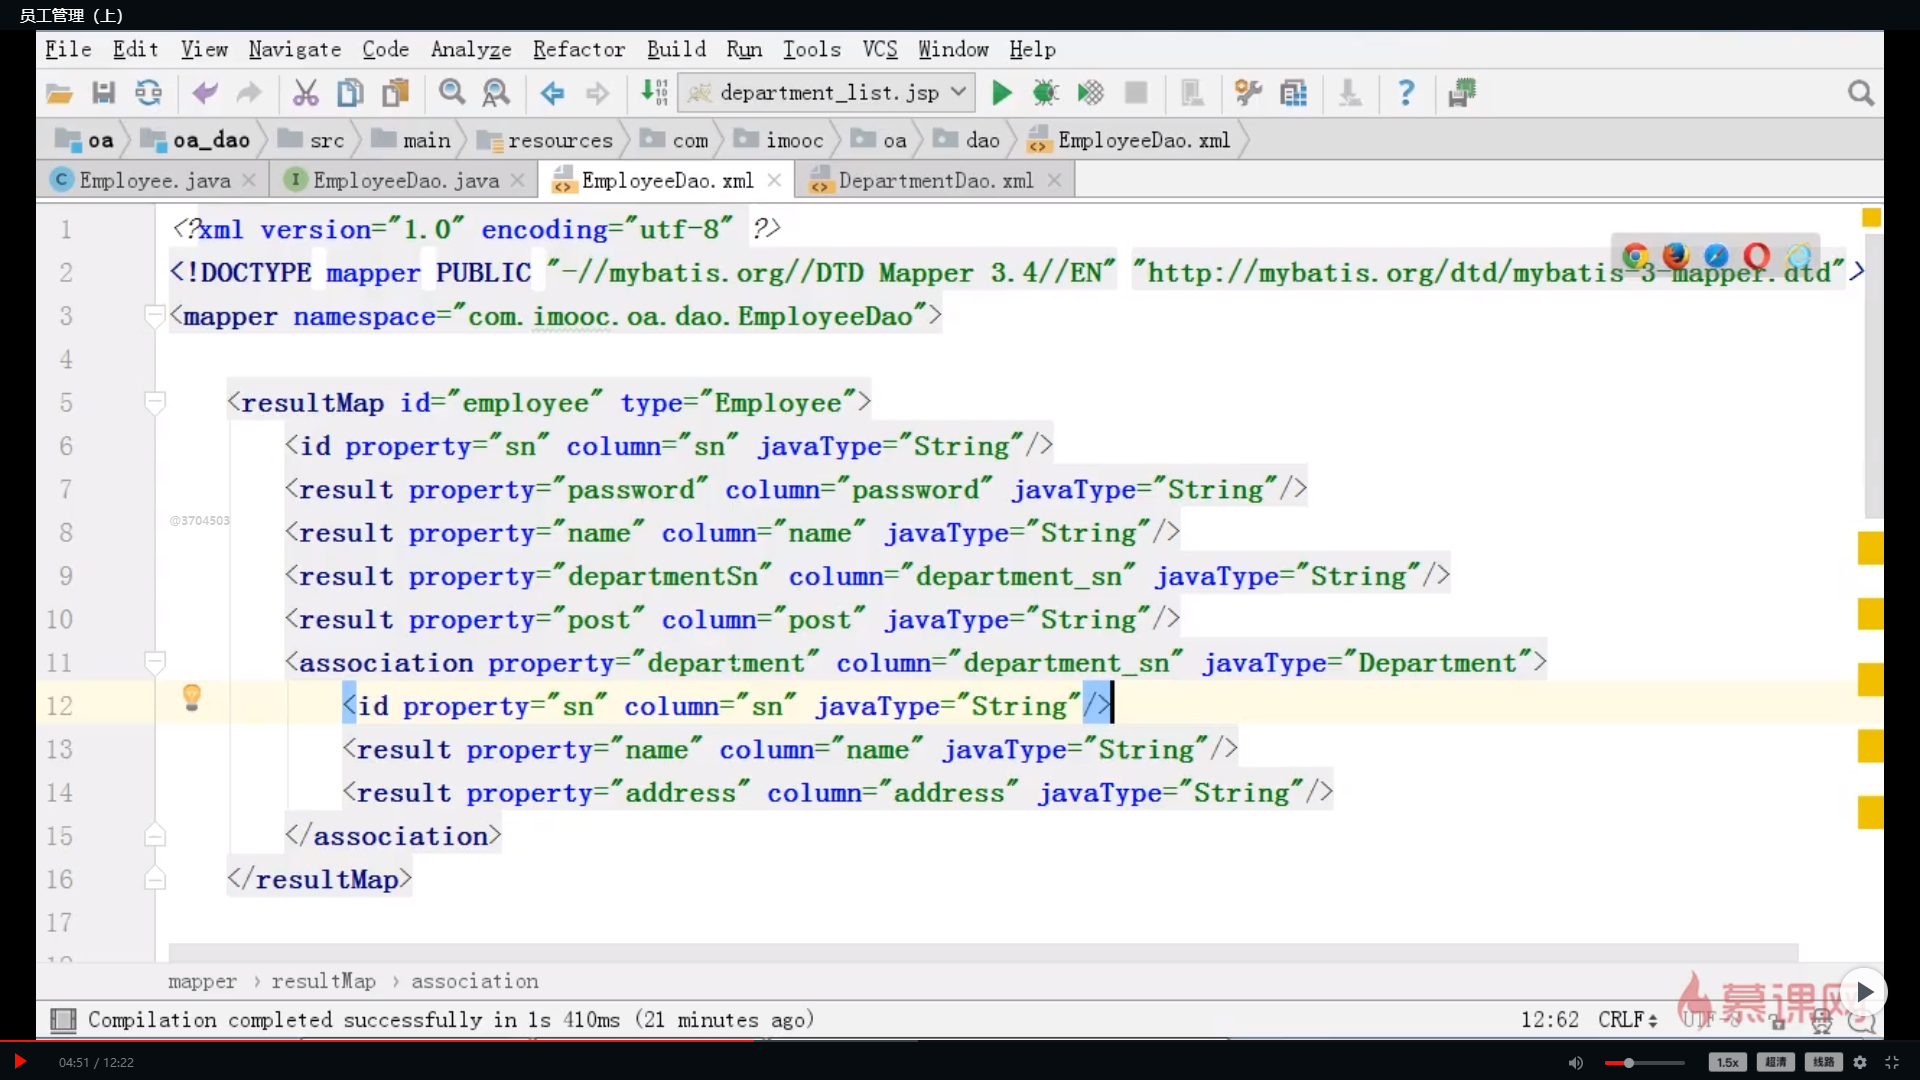The image size is (1920, 1080).
Task: Collapse fold marker at closing resultMap line 16
Action: (154, 879)
